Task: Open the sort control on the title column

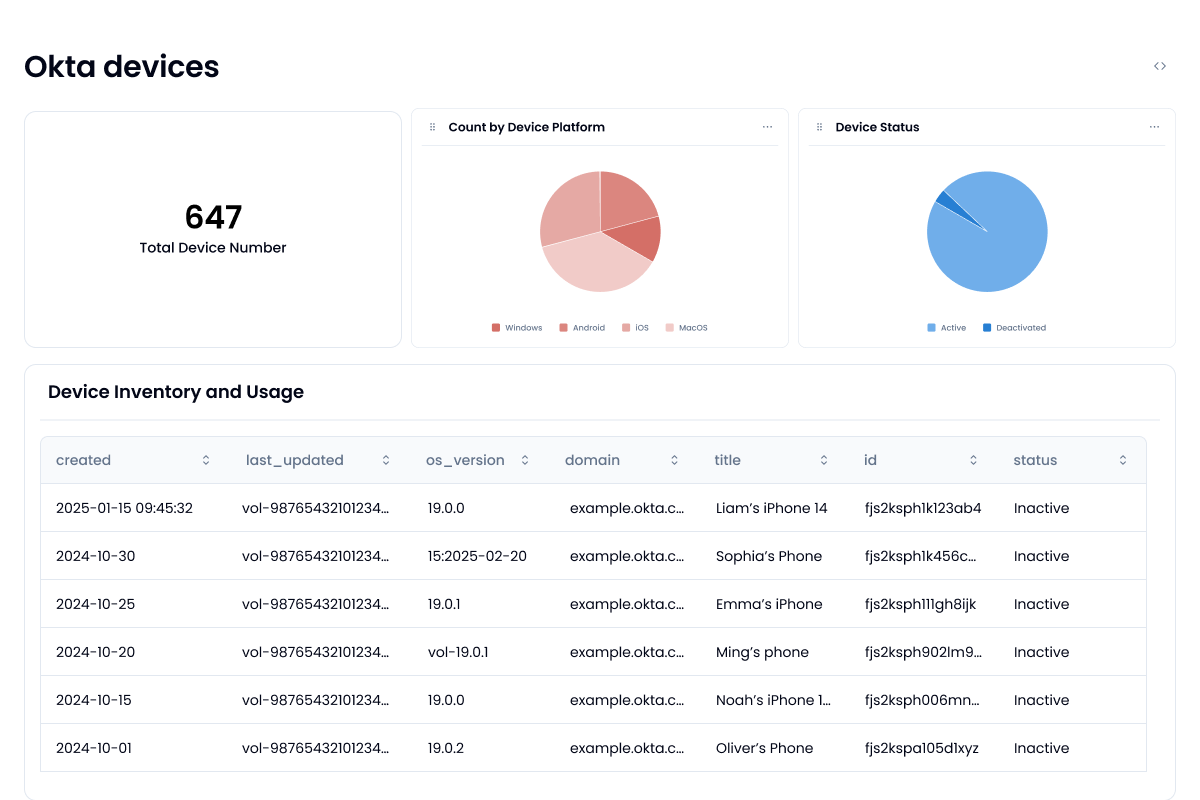Action: (x=823, y=459)
